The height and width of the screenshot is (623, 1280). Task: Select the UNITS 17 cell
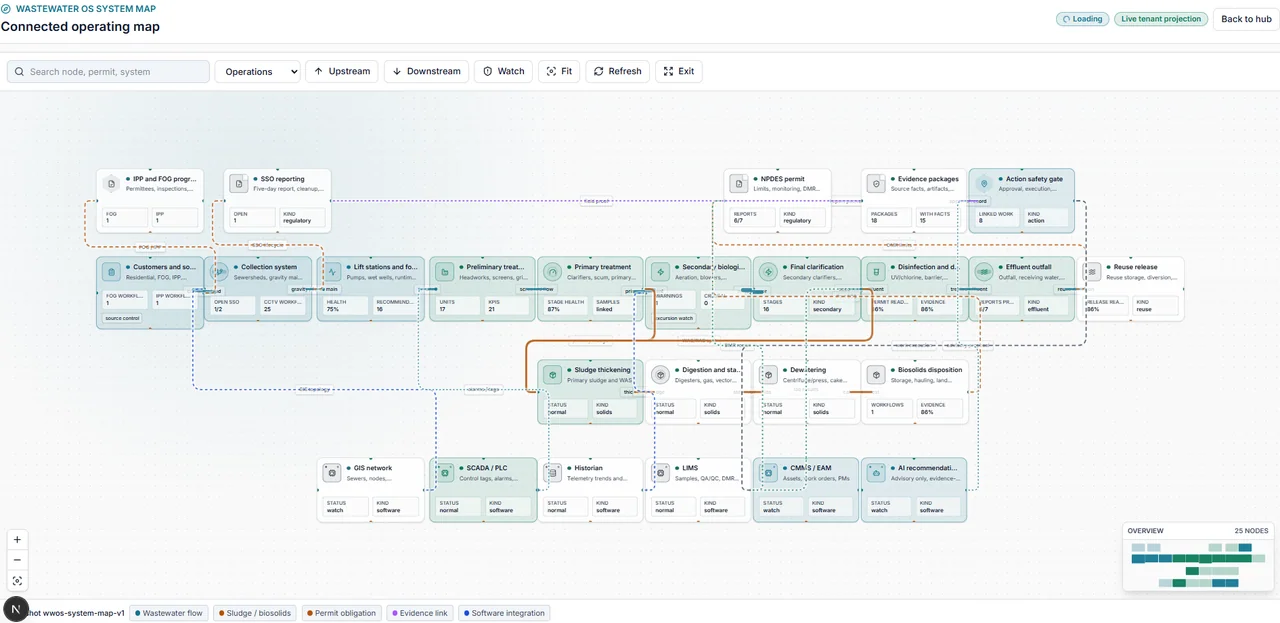pyautogui.click(x=458, y=305)
